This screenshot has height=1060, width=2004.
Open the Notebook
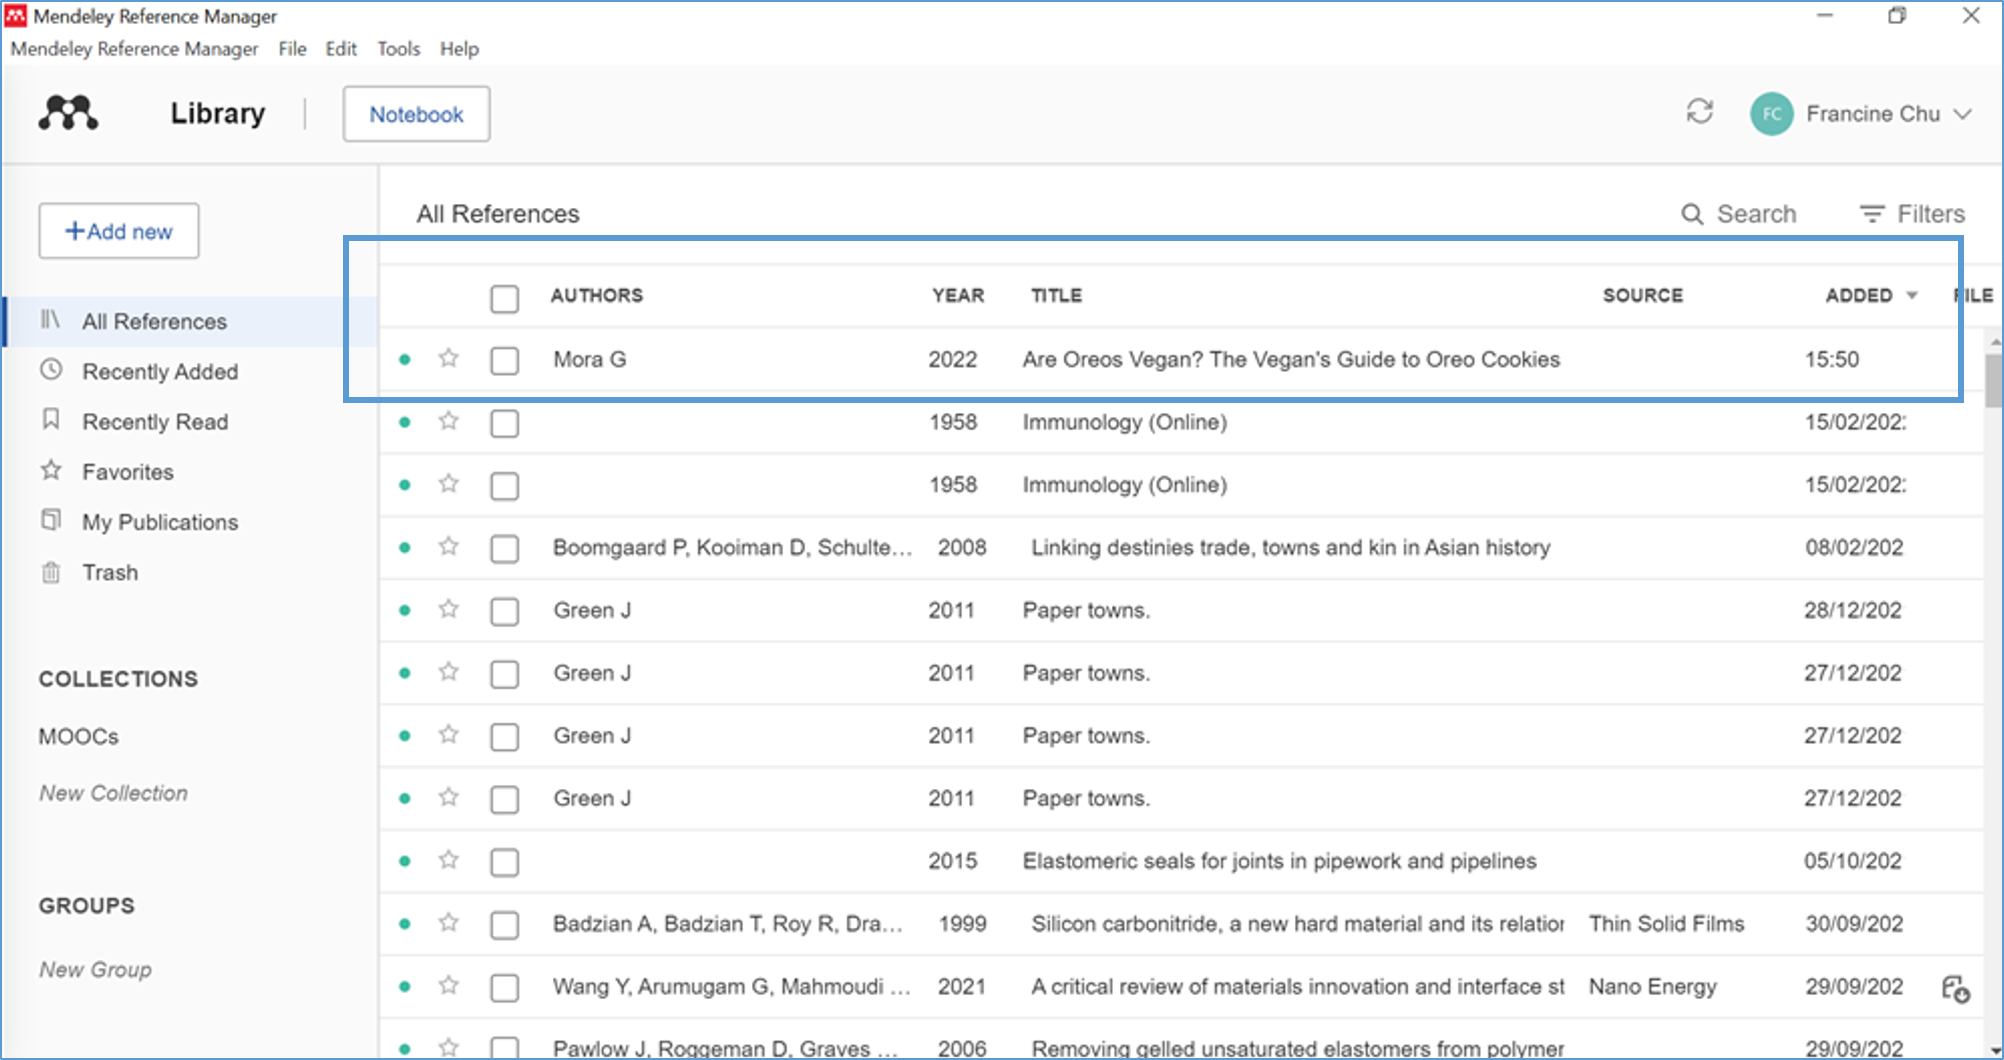coord(416,114)
